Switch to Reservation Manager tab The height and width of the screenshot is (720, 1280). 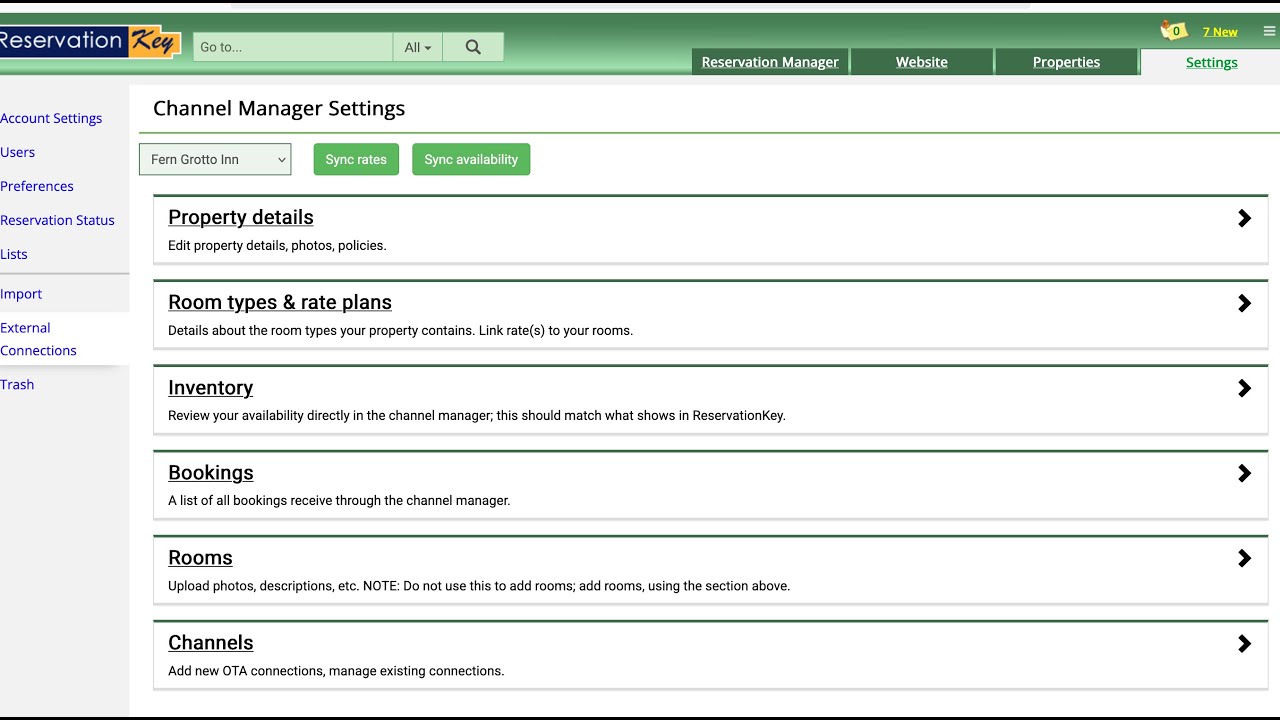click(770, 62)
